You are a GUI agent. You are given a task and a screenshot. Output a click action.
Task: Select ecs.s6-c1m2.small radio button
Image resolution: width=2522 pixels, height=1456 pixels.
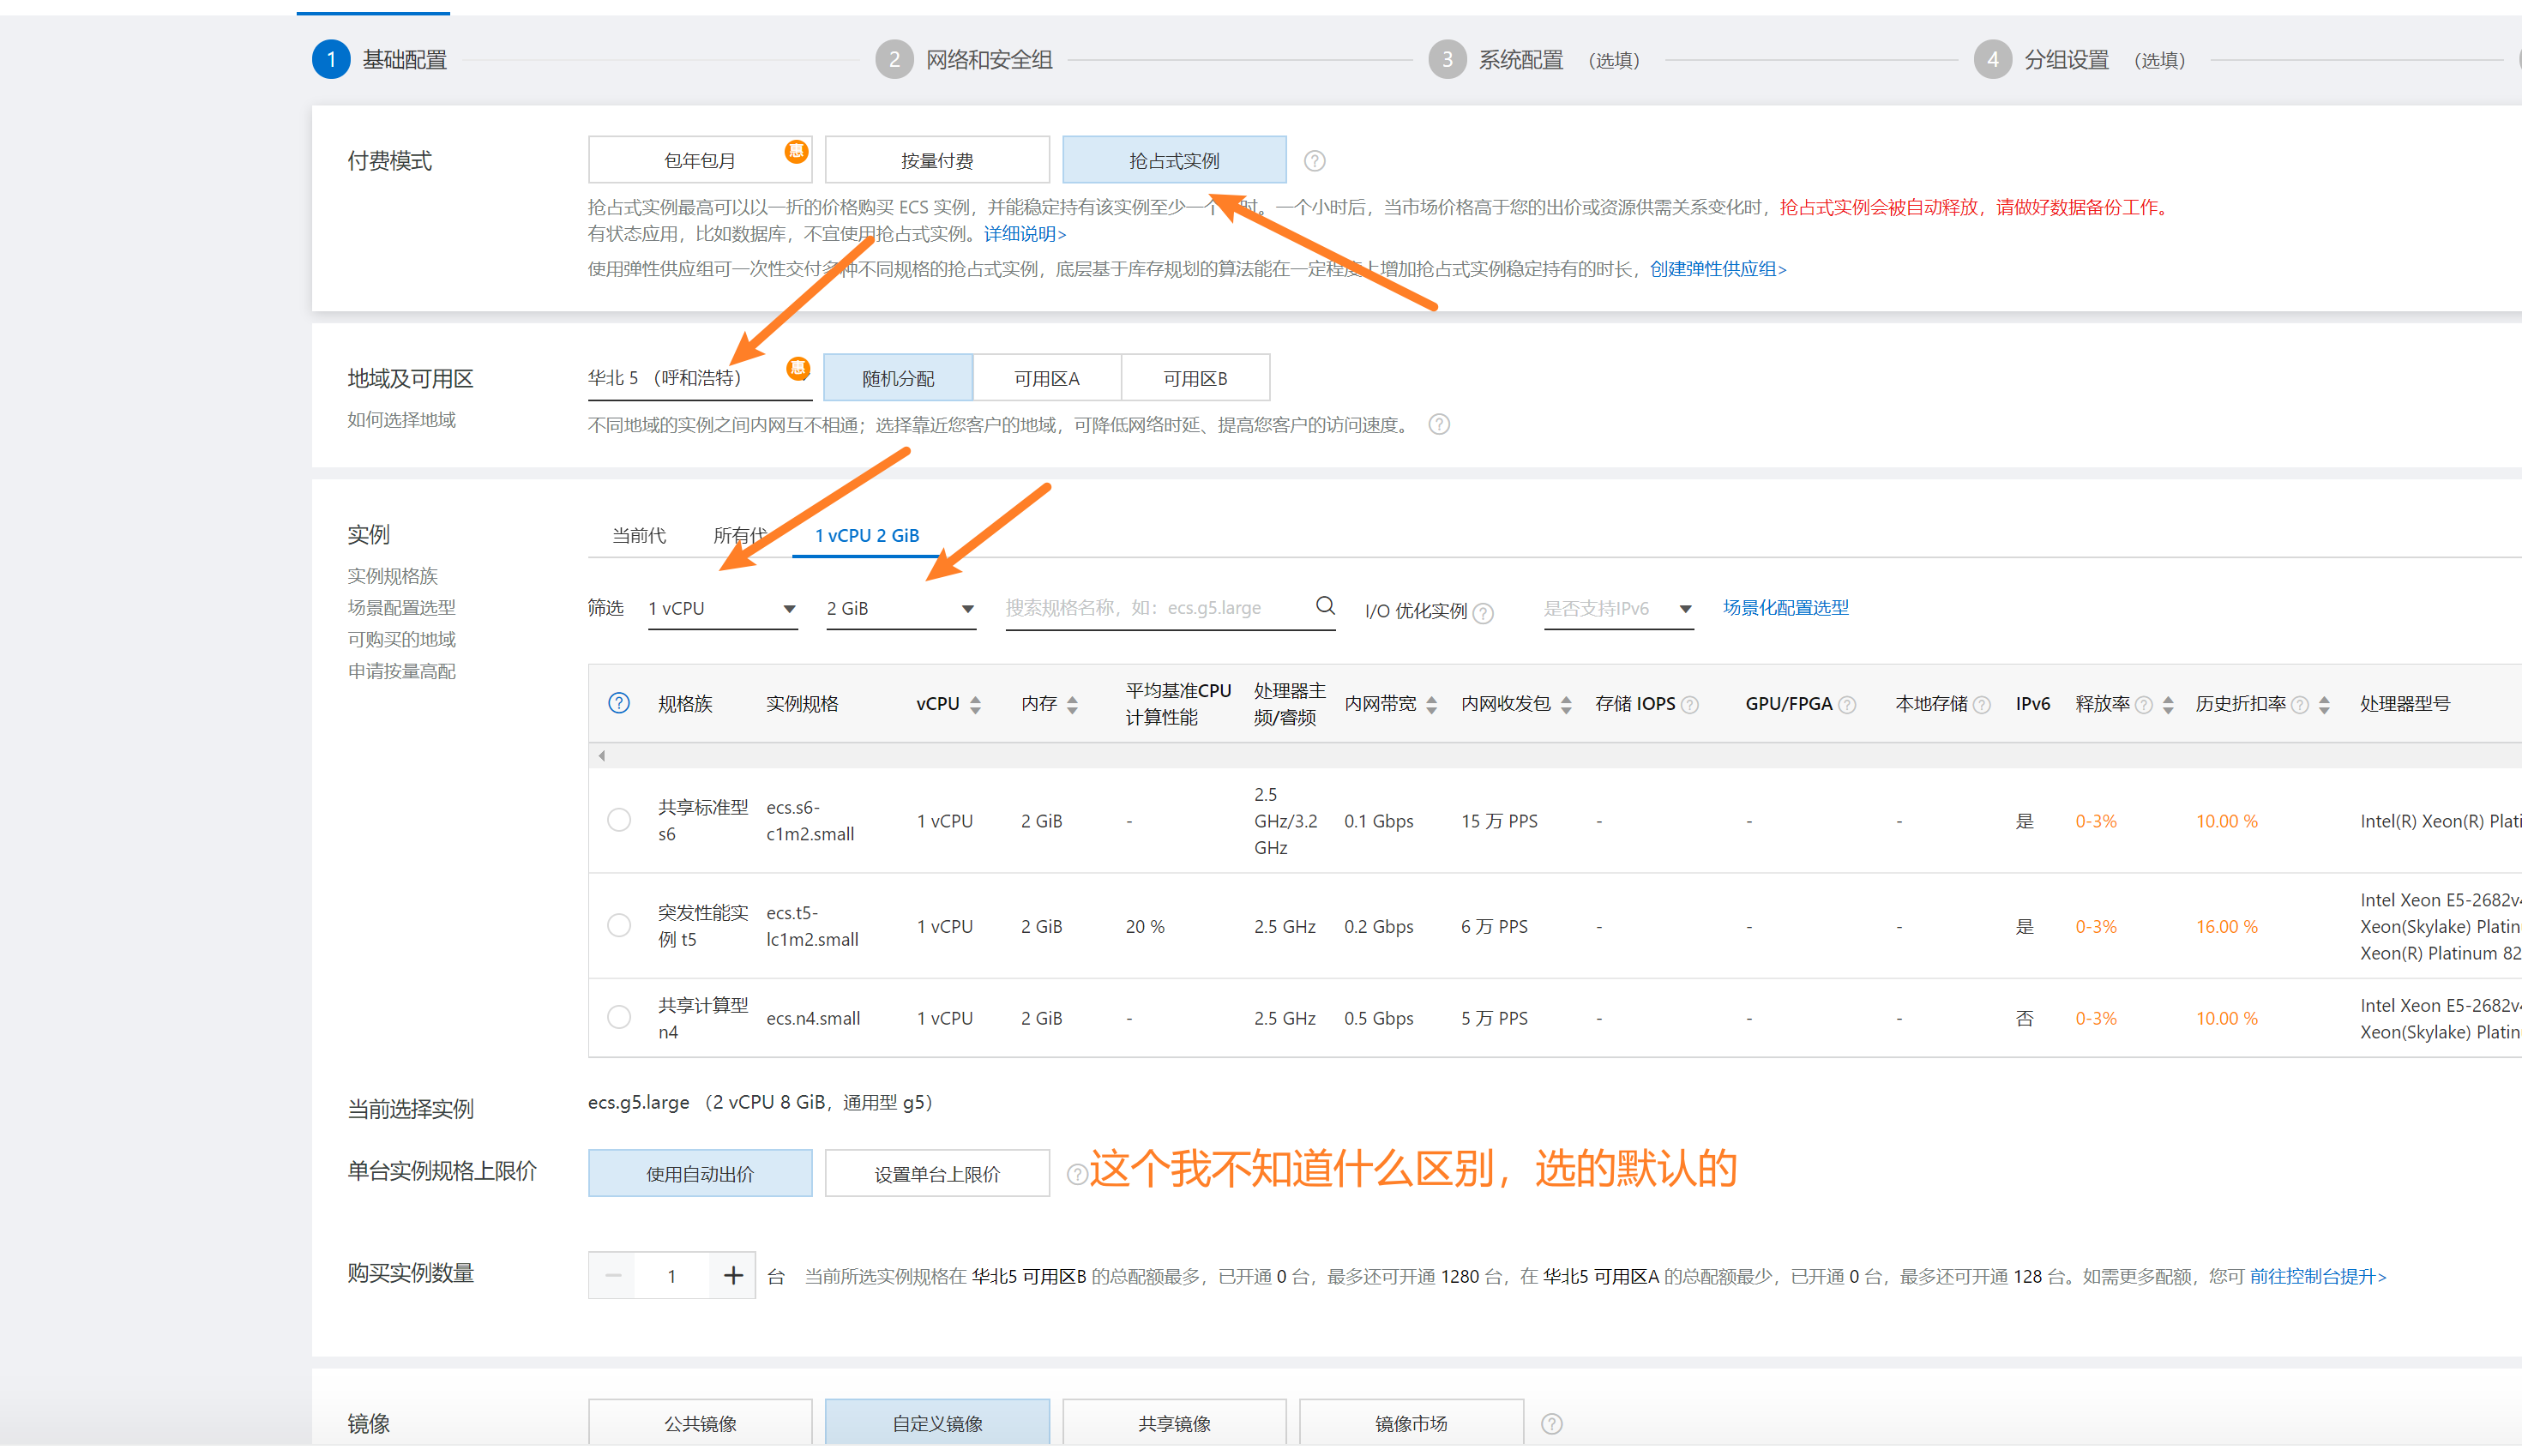click(619, 820)
